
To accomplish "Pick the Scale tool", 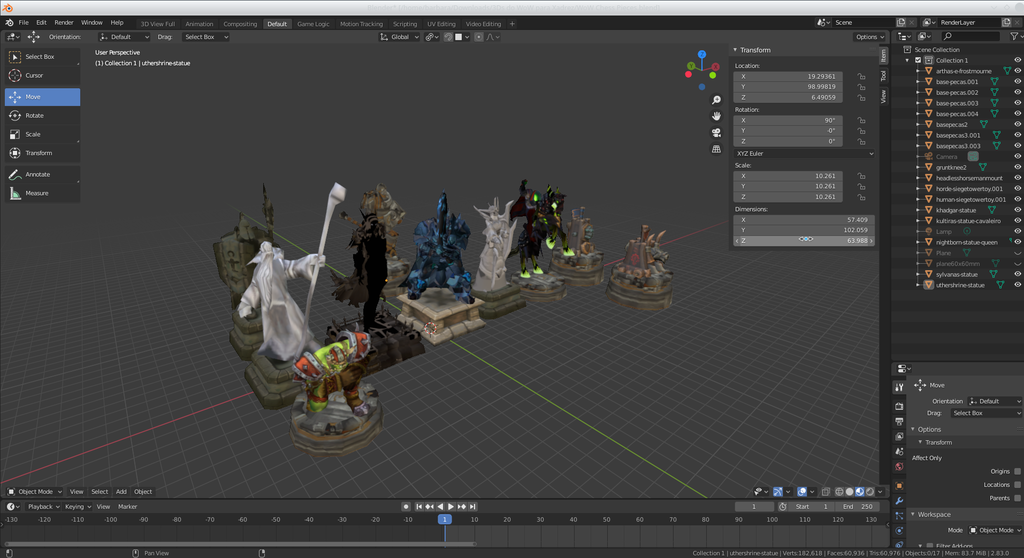I will [x=42, y=135].
